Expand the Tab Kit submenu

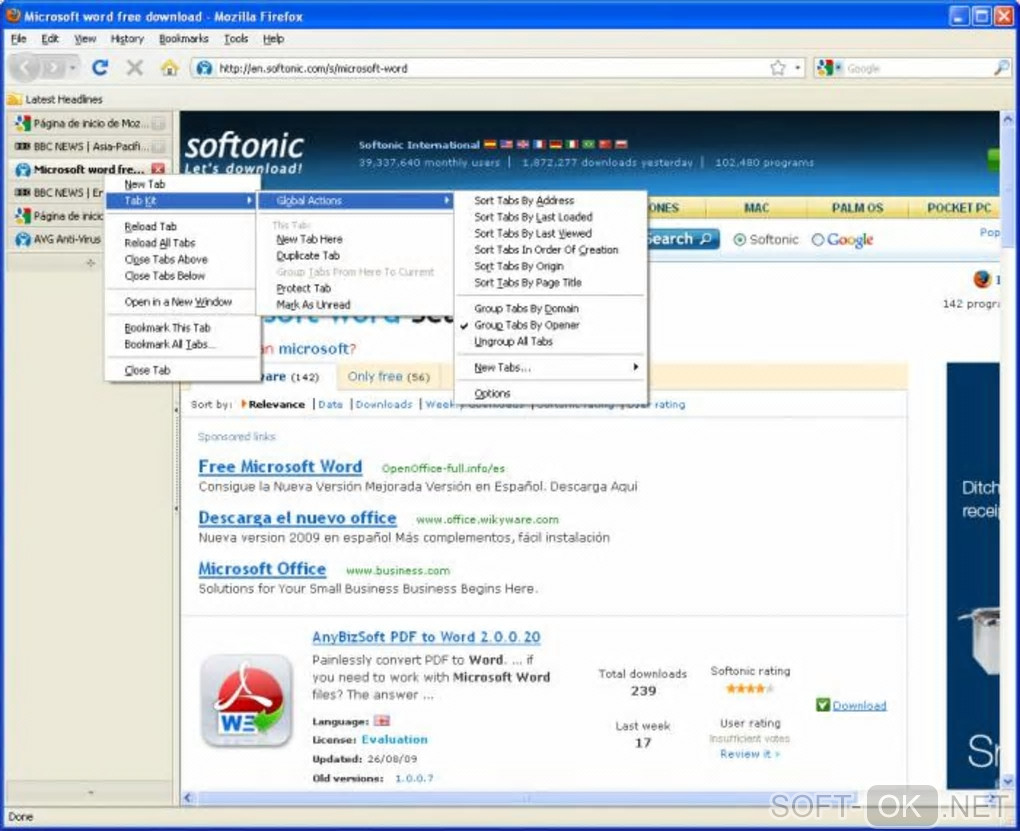pos(182,200)
